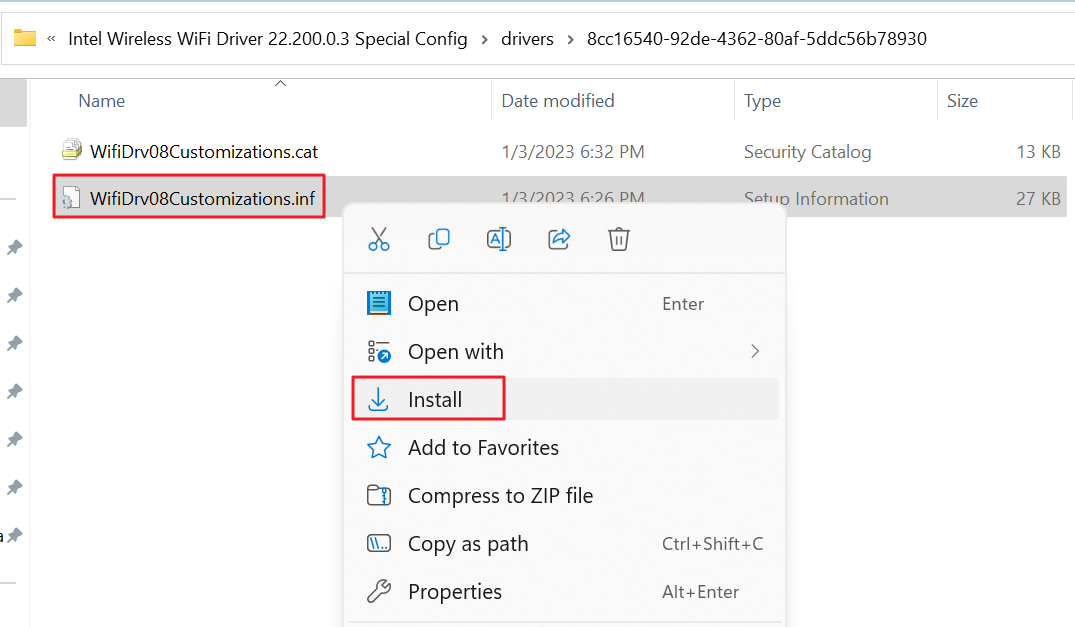The height and width of the screenshot is (627, 1075).
Task: Click the WifiDrv08Customizations.cat file icon
Action: coord(71,151)
